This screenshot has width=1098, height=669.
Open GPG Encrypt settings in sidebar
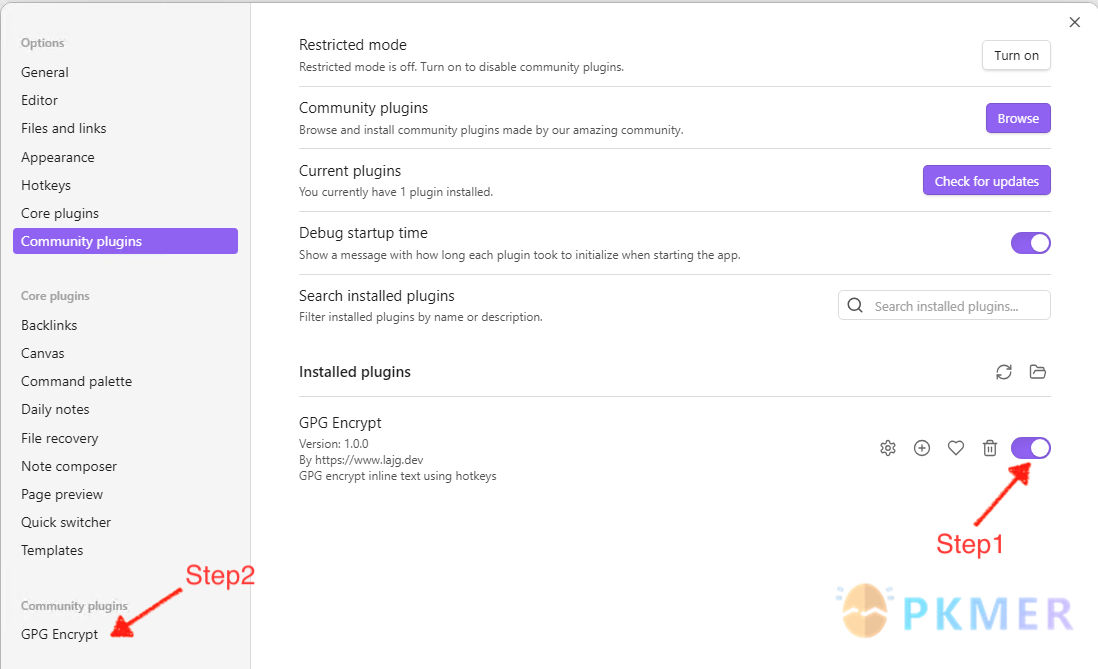tap(60, 634)
